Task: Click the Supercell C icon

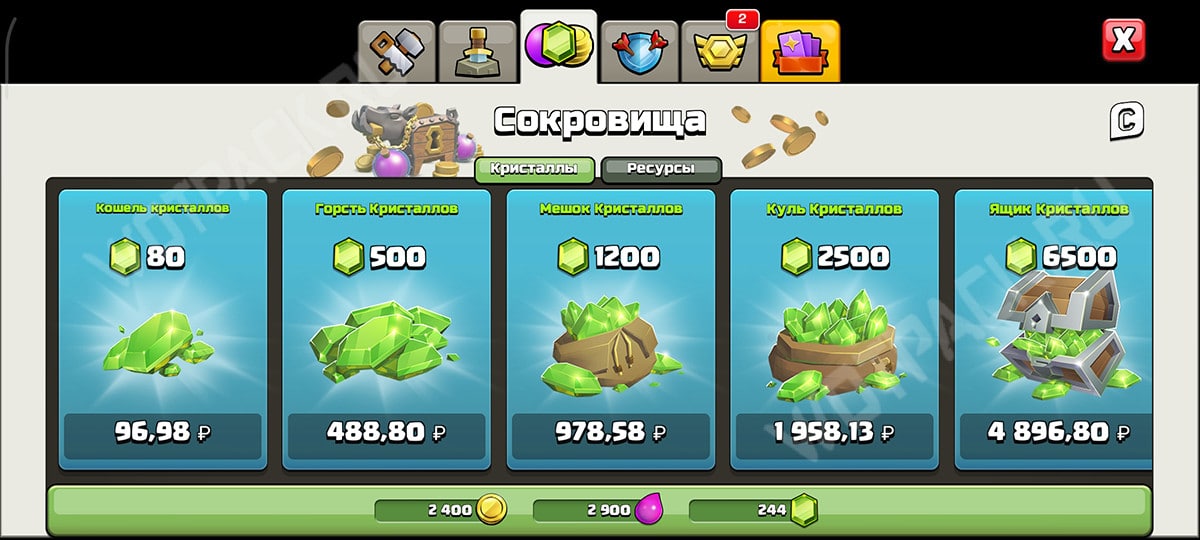Action: [1127, 121]
